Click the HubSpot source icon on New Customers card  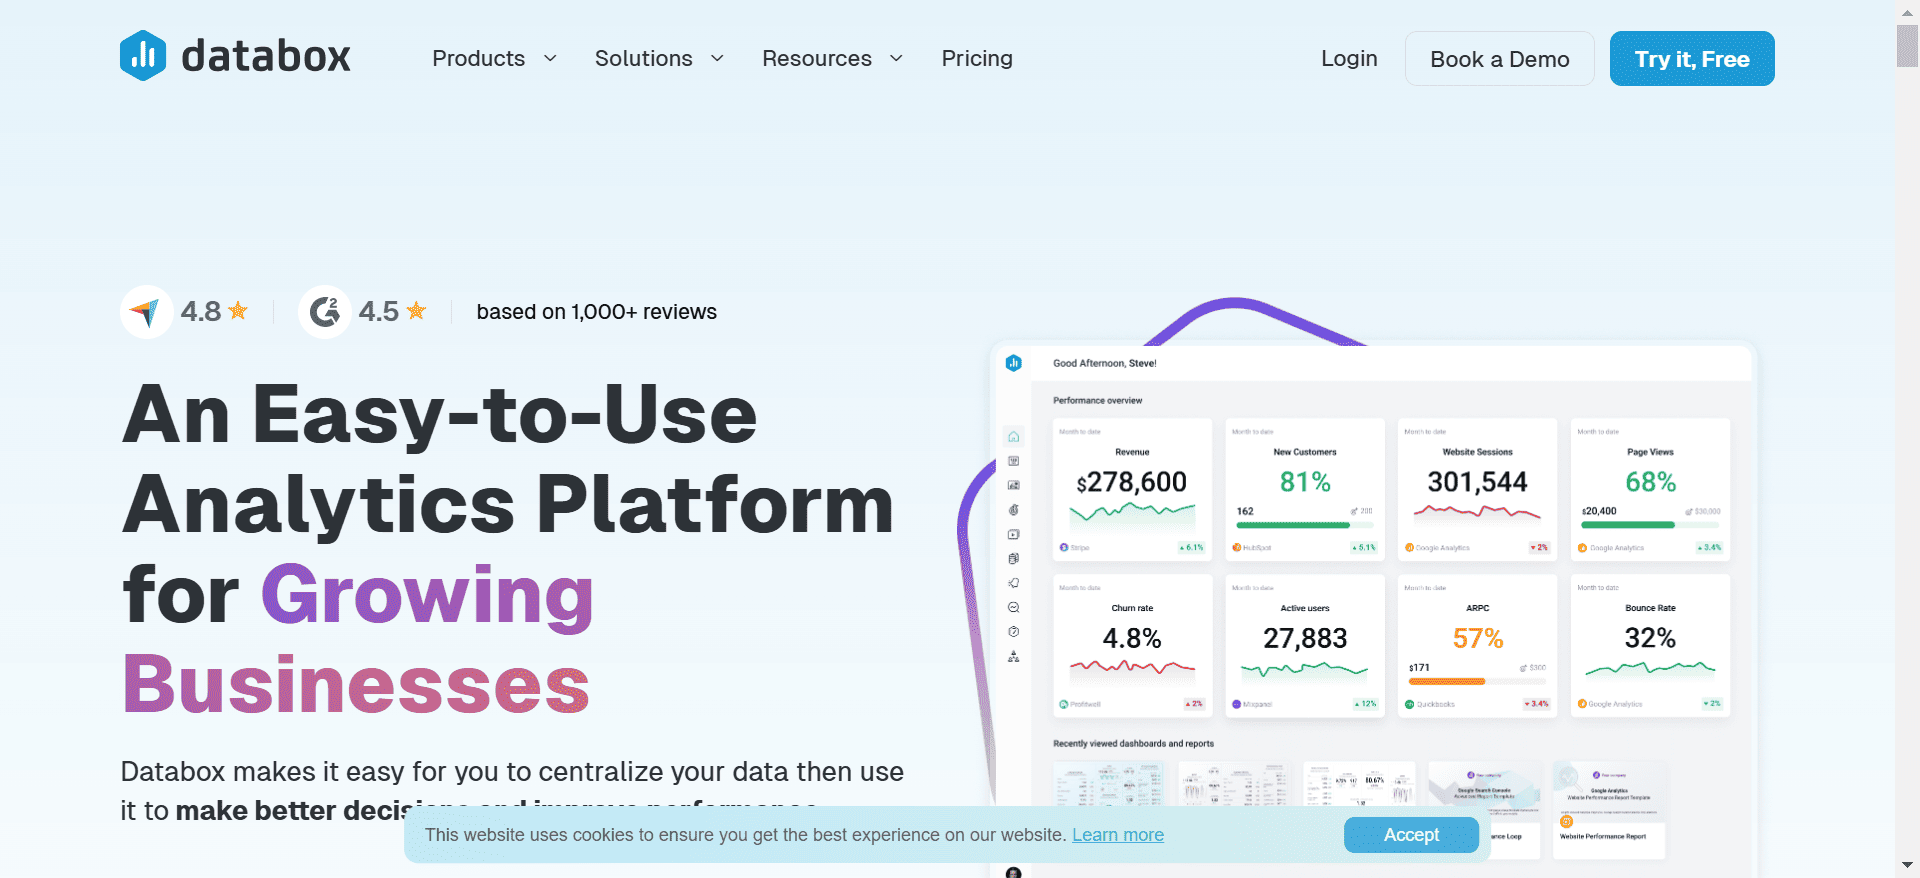[x=1237, y=547]
